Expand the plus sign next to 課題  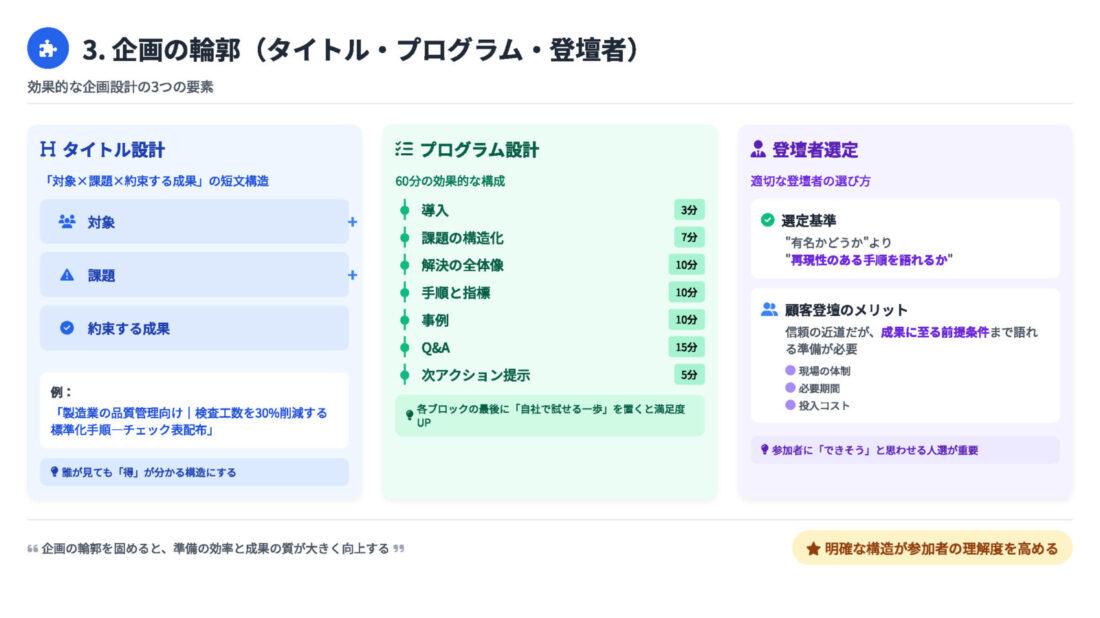352,275
